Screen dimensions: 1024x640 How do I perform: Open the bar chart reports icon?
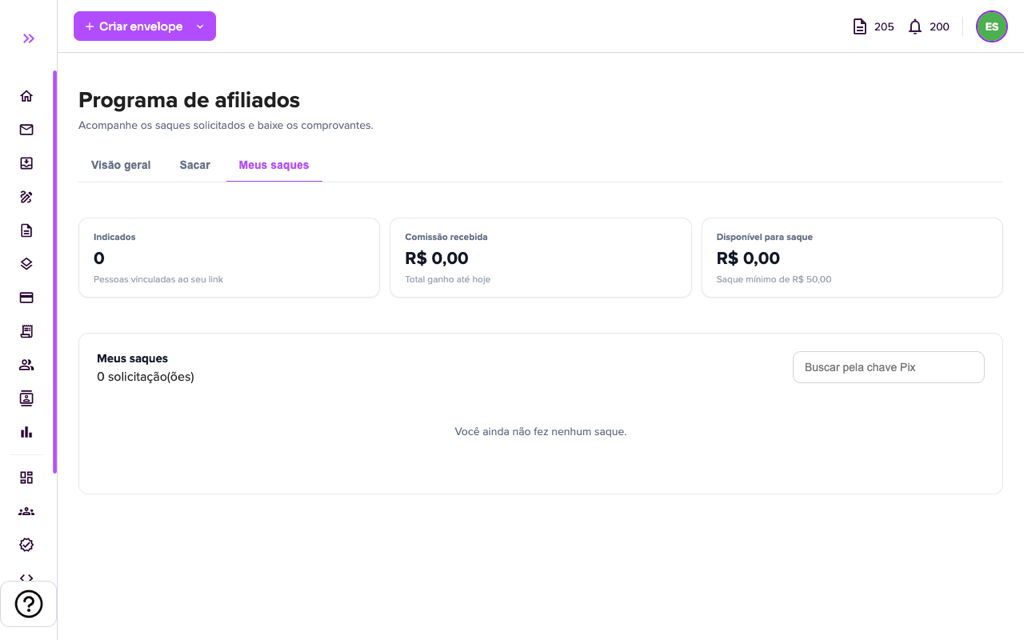pos(26,432)
